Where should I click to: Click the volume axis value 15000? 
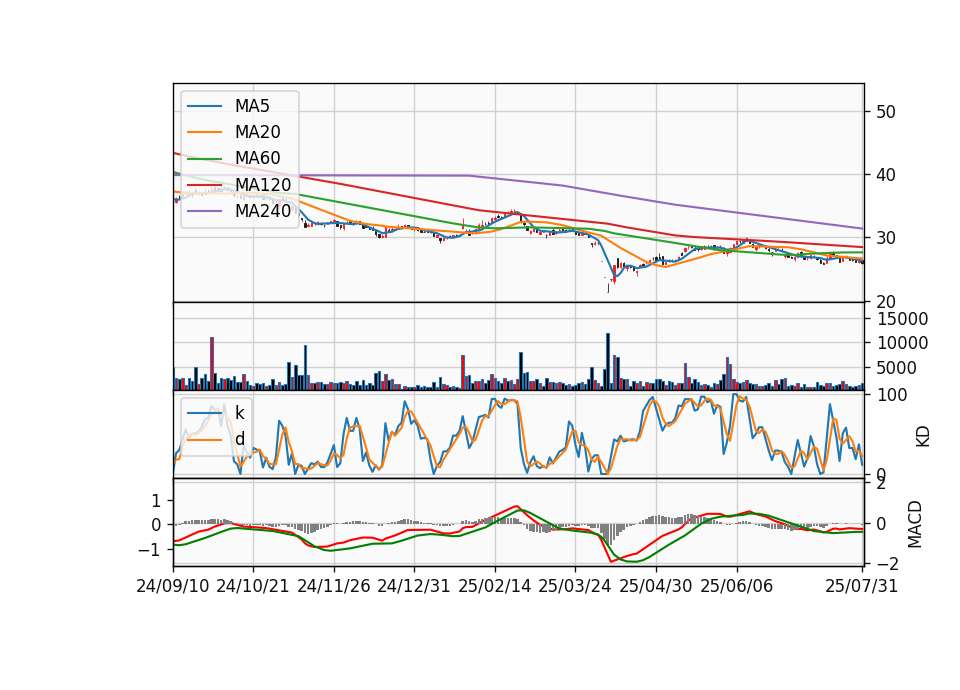pos(902,319)
